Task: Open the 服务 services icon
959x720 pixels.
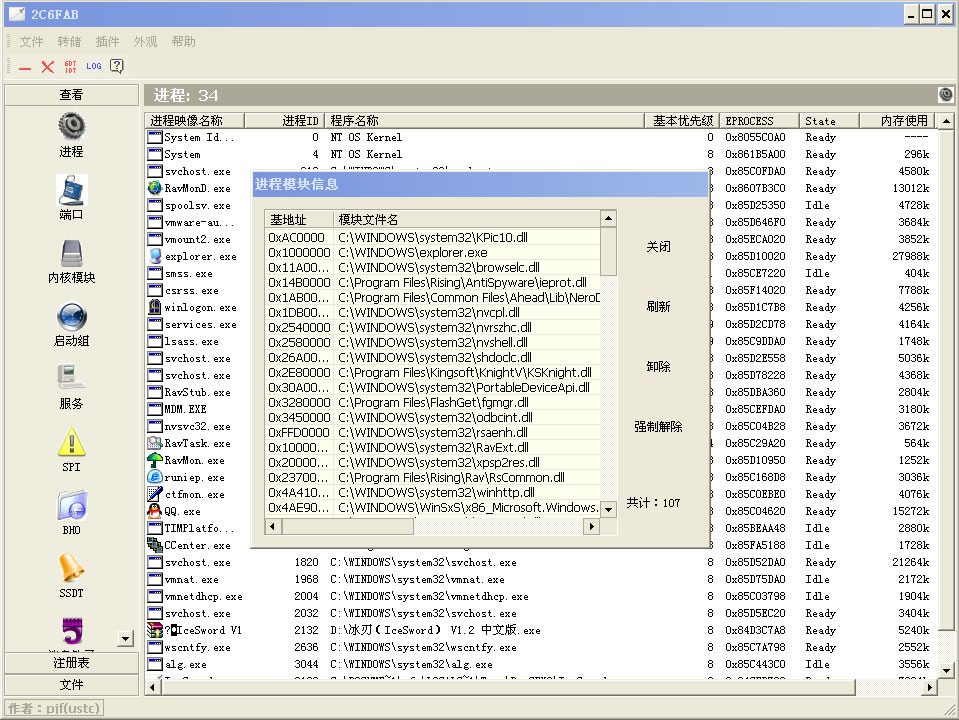Action: tap(71, 379)
